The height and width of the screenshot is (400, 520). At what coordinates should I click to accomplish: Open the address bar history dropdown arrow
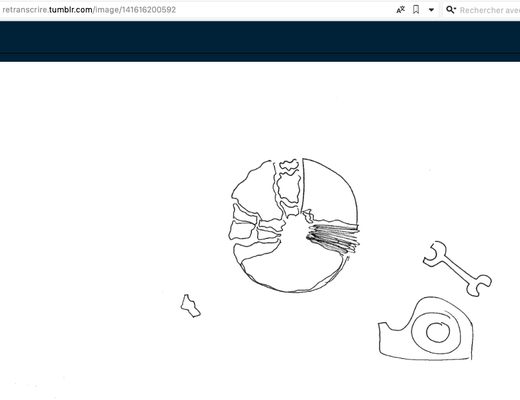tap(431, 10)
